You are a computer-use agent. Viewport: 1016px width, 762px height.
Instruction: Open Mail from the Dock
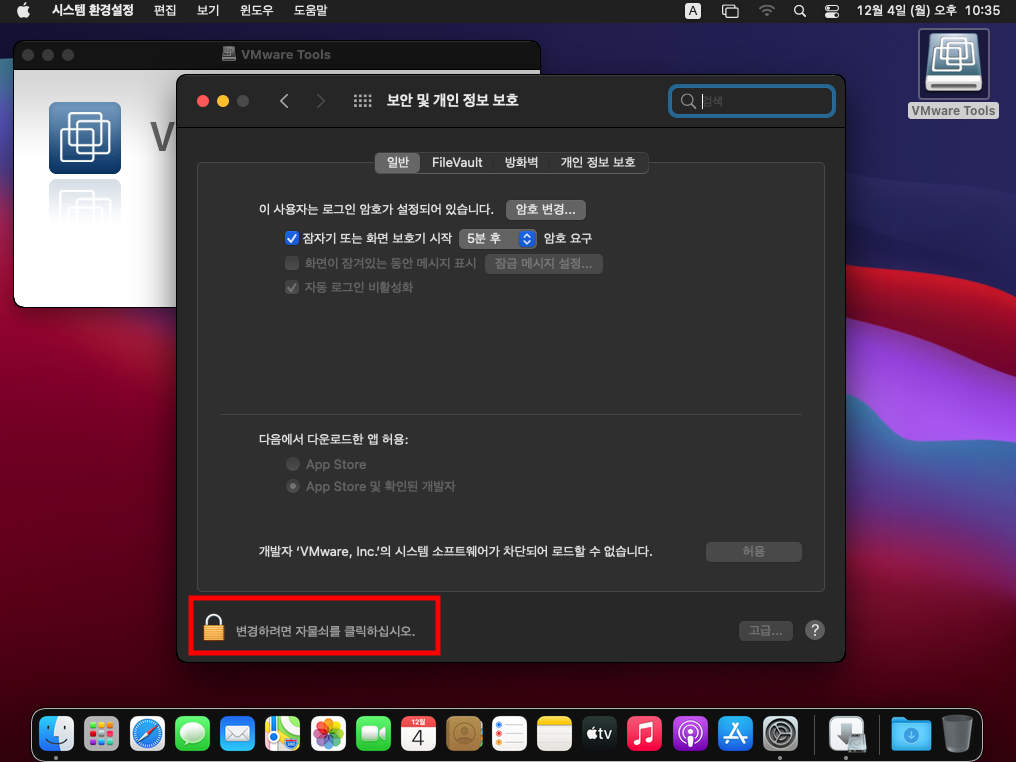(237, 734)
